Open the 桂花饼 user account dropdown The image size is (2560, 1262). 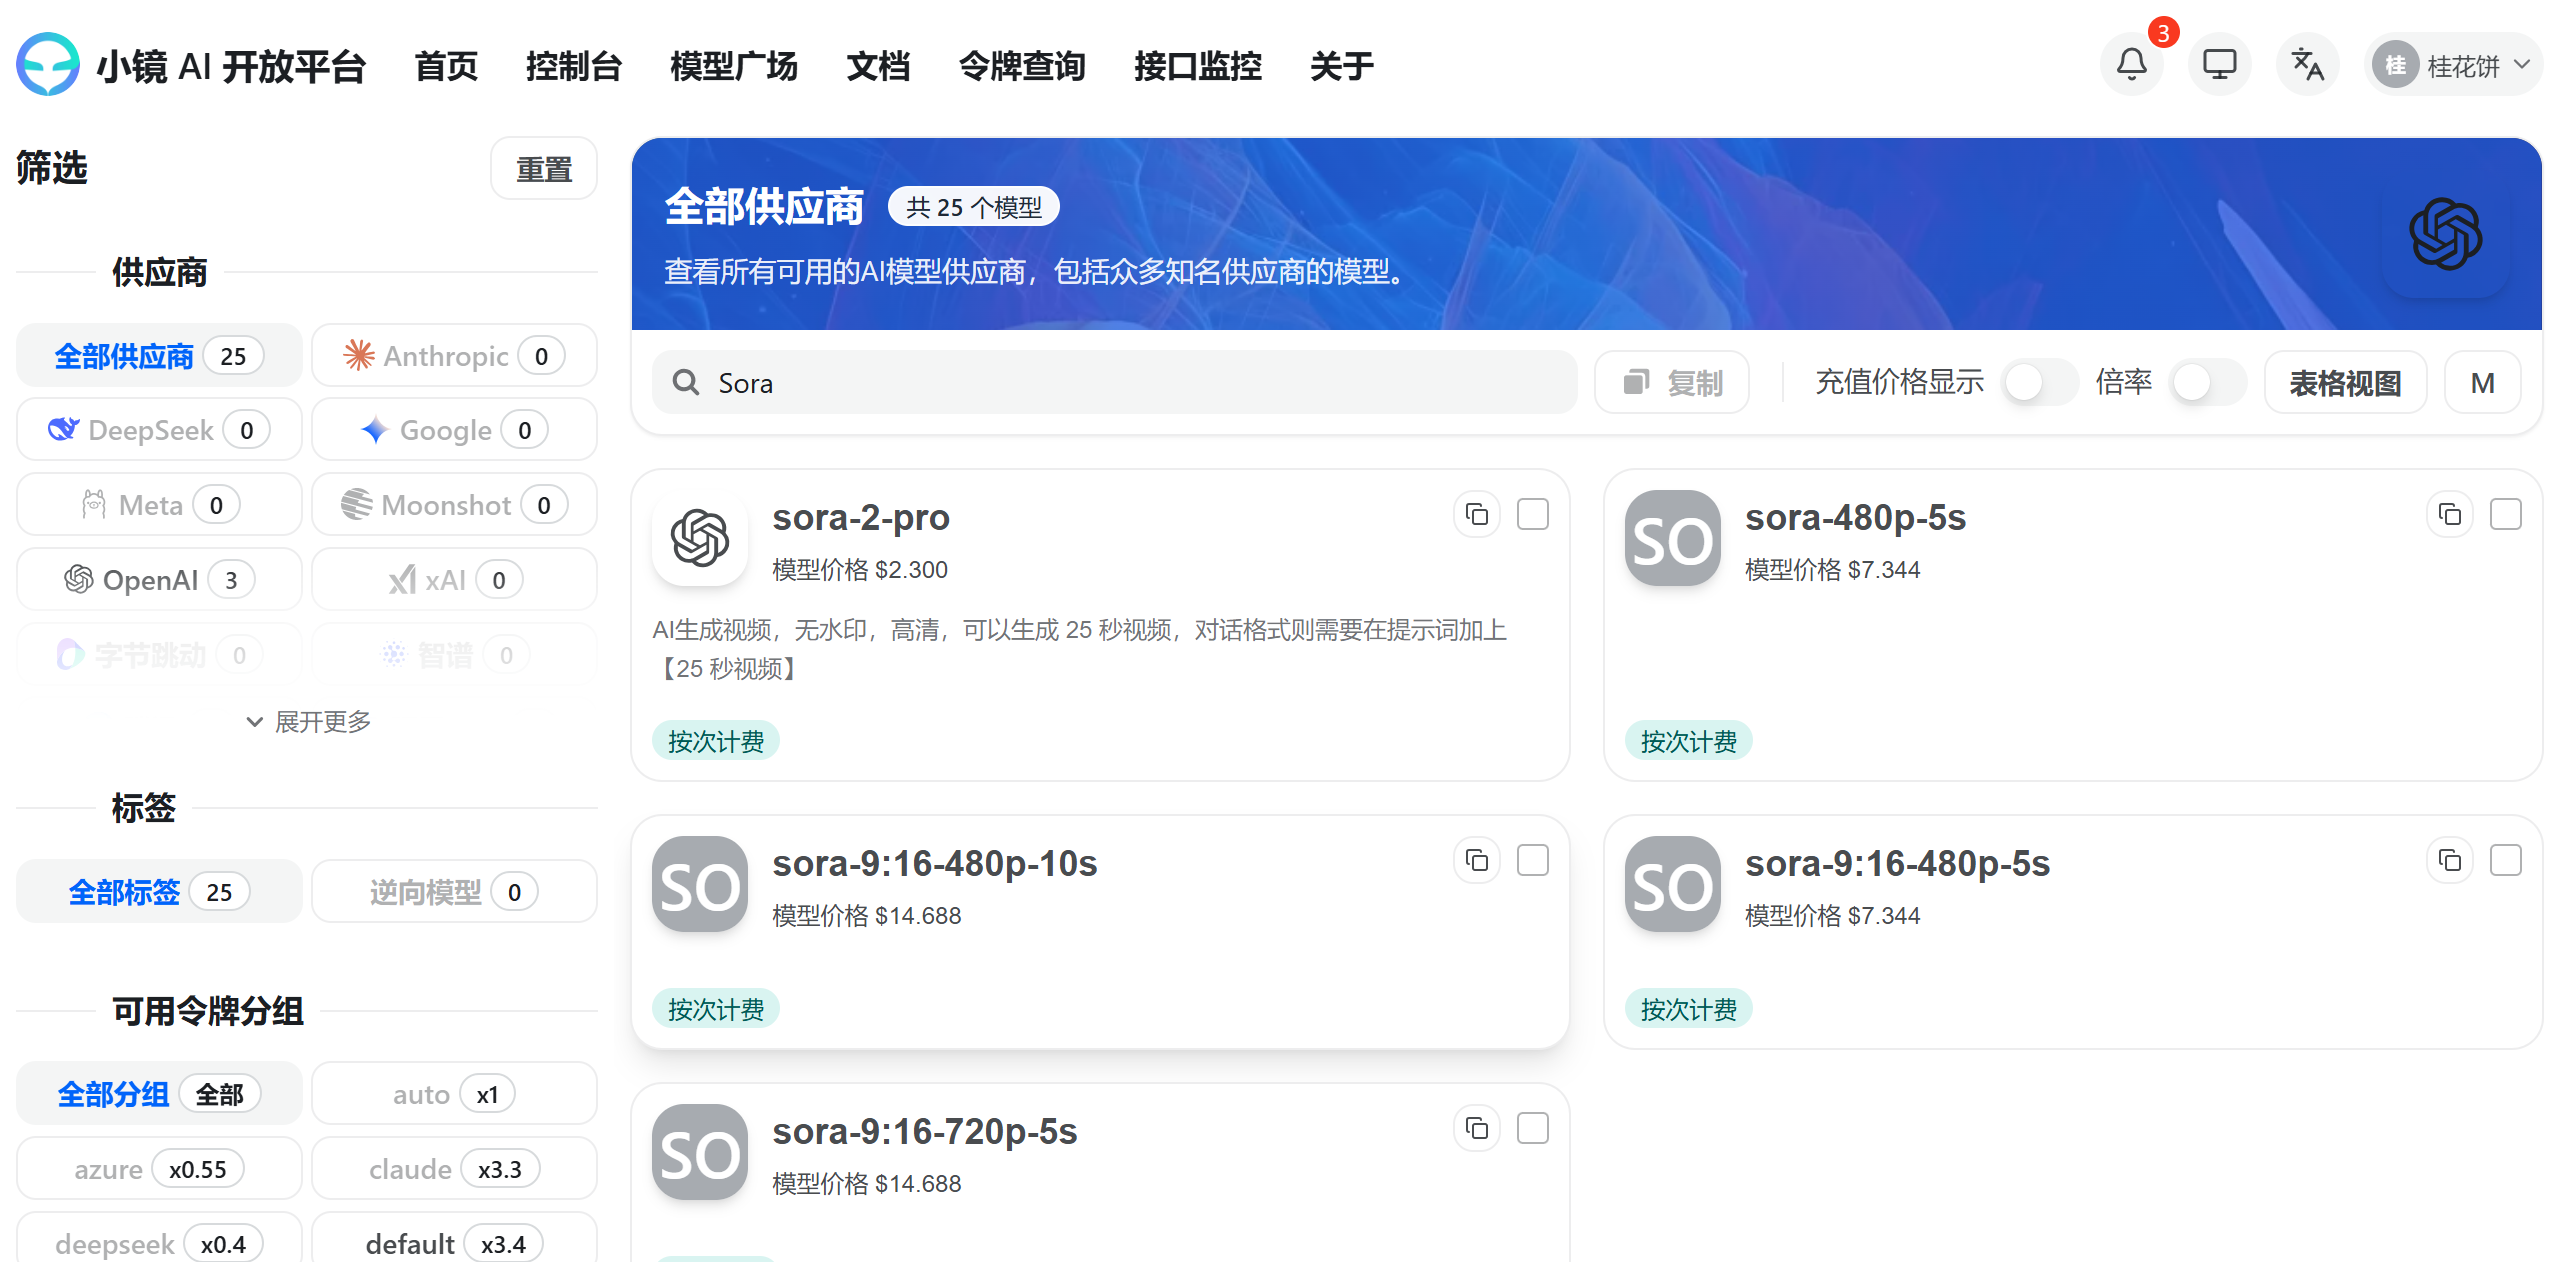coord(2455,66)
